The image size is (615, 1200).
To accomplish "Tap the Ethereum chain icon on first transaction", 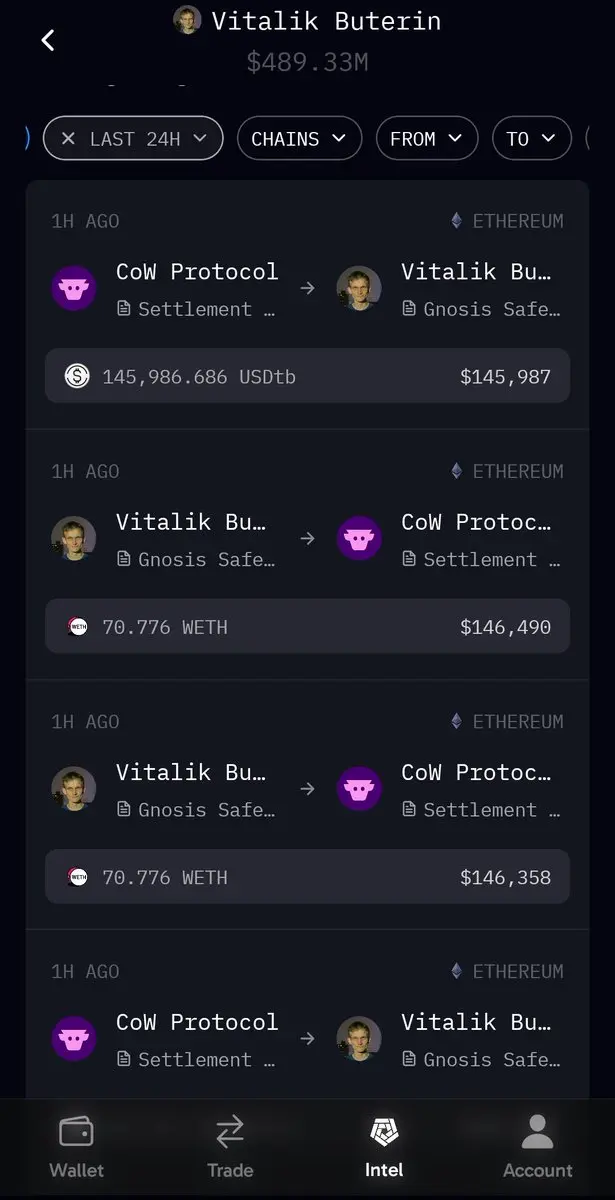I will click(x=457, y=221).
